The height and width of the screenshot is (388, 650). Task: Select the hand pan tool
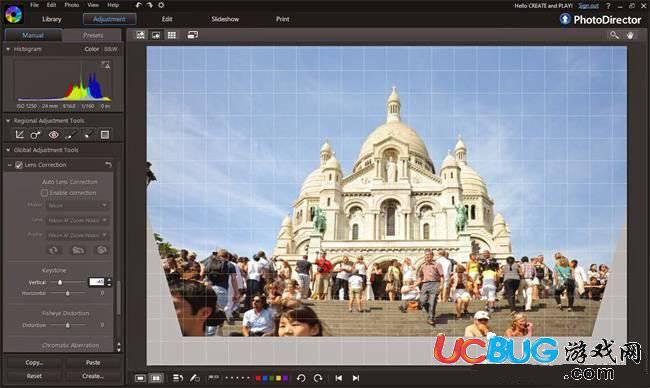(x=631, y=35)
